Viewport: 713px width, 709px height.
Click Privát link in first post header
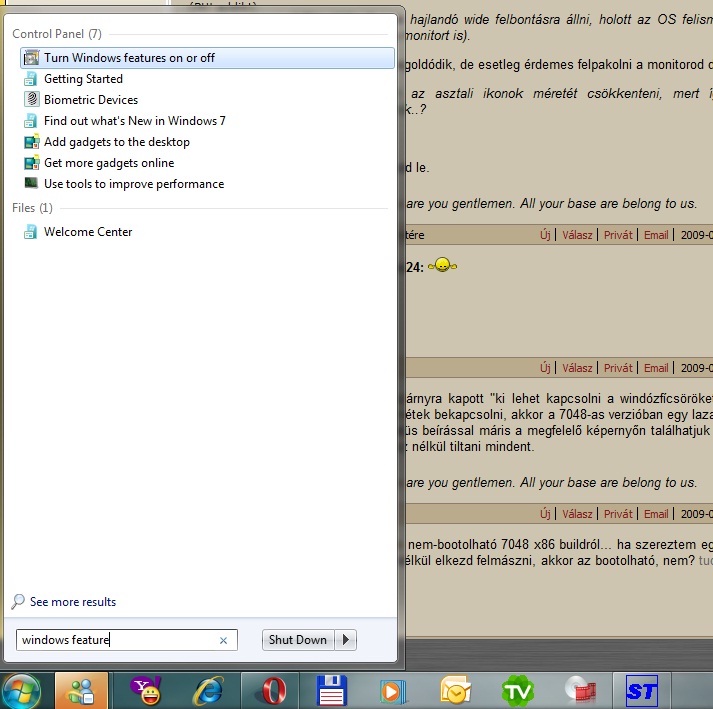click(x=618, y=235)
